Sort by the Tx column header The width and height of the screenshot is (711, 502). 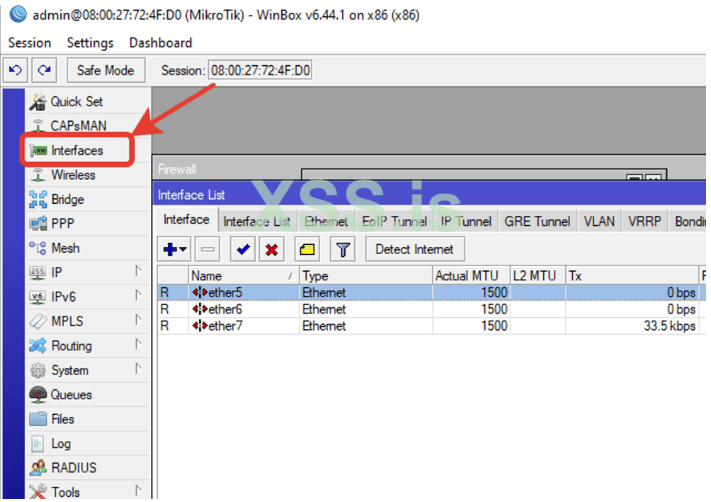pos(632,276)
